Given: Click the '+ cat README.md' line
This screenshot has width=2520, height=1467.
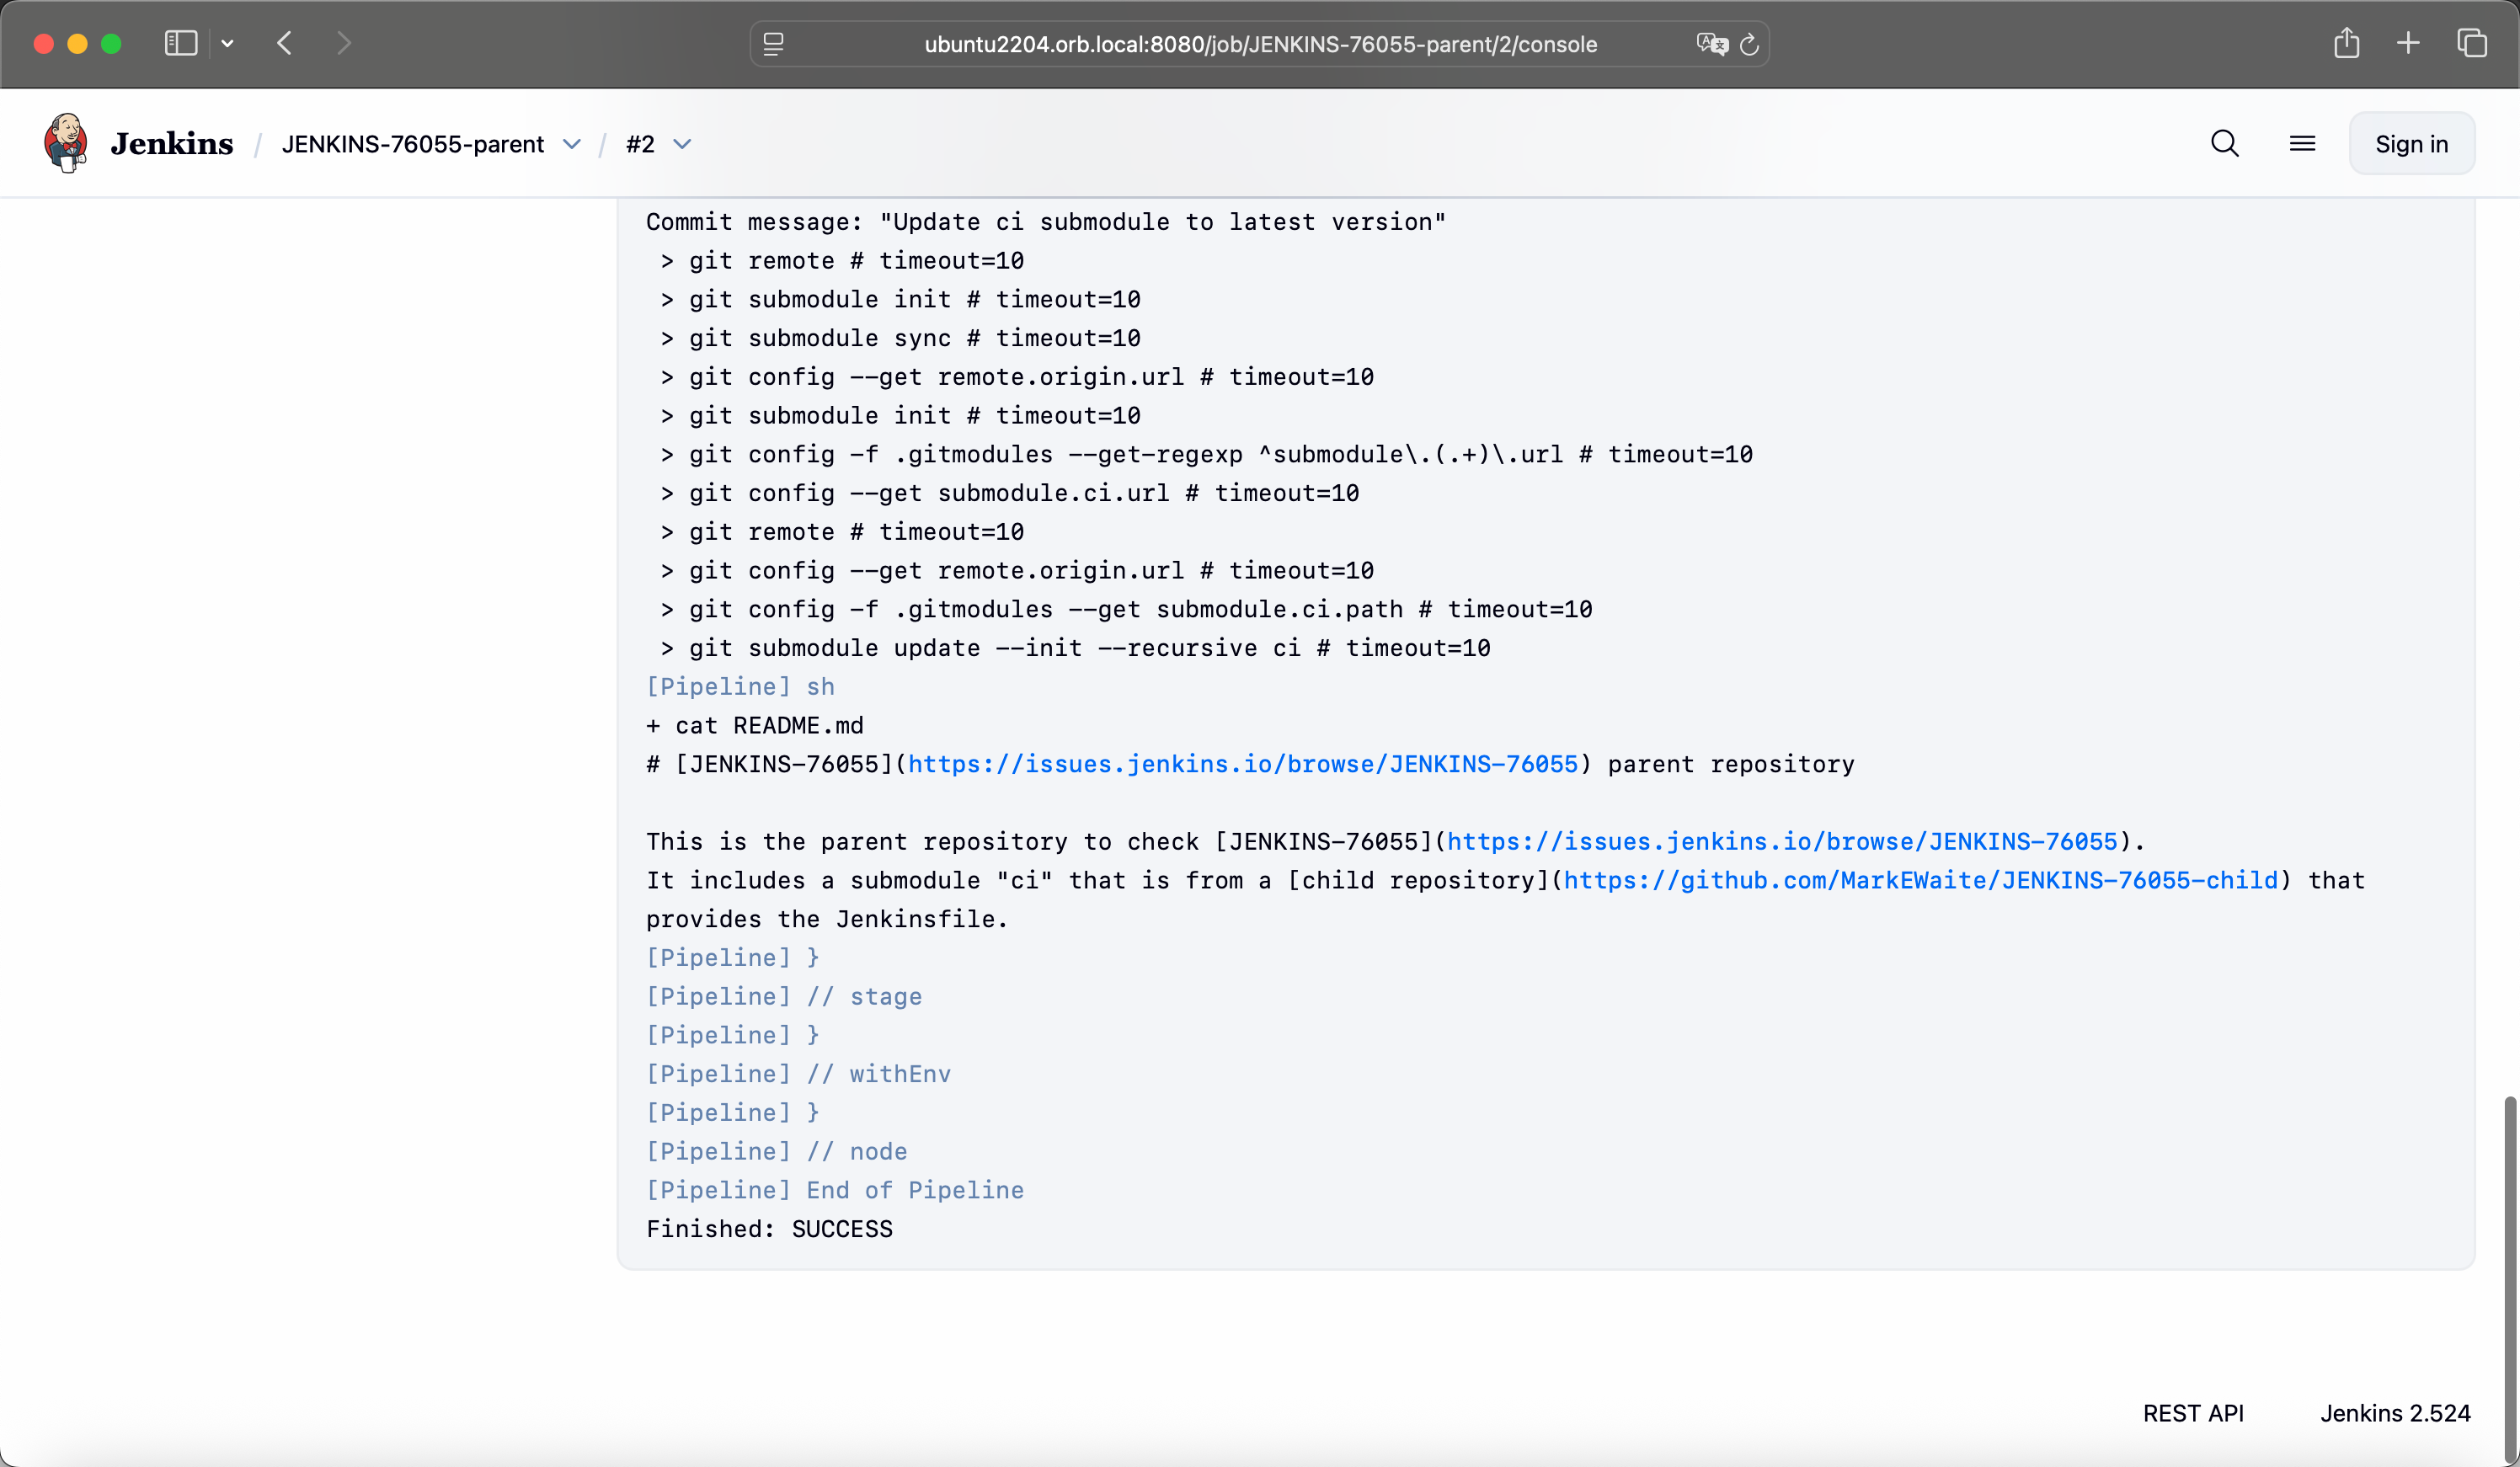Looking at the screenshot, I should click(x=755, y=725).
